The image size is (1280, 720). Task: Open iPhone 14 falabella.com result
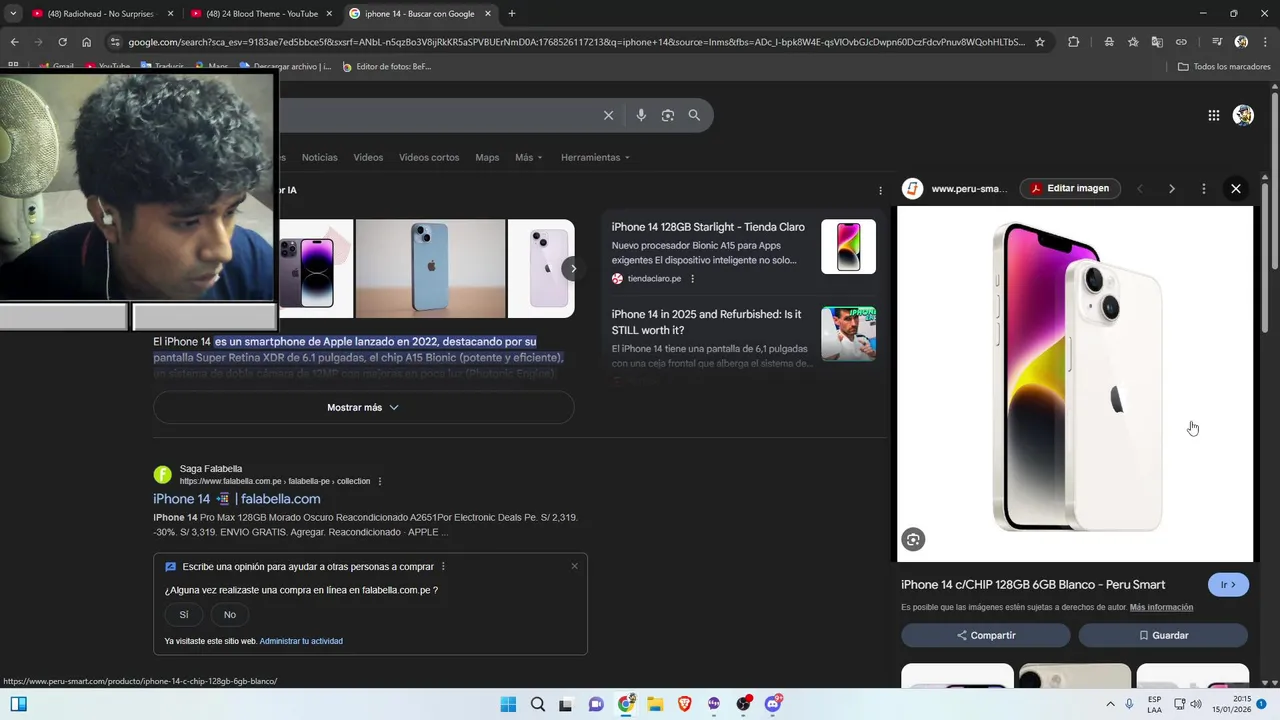pos(237,499)
